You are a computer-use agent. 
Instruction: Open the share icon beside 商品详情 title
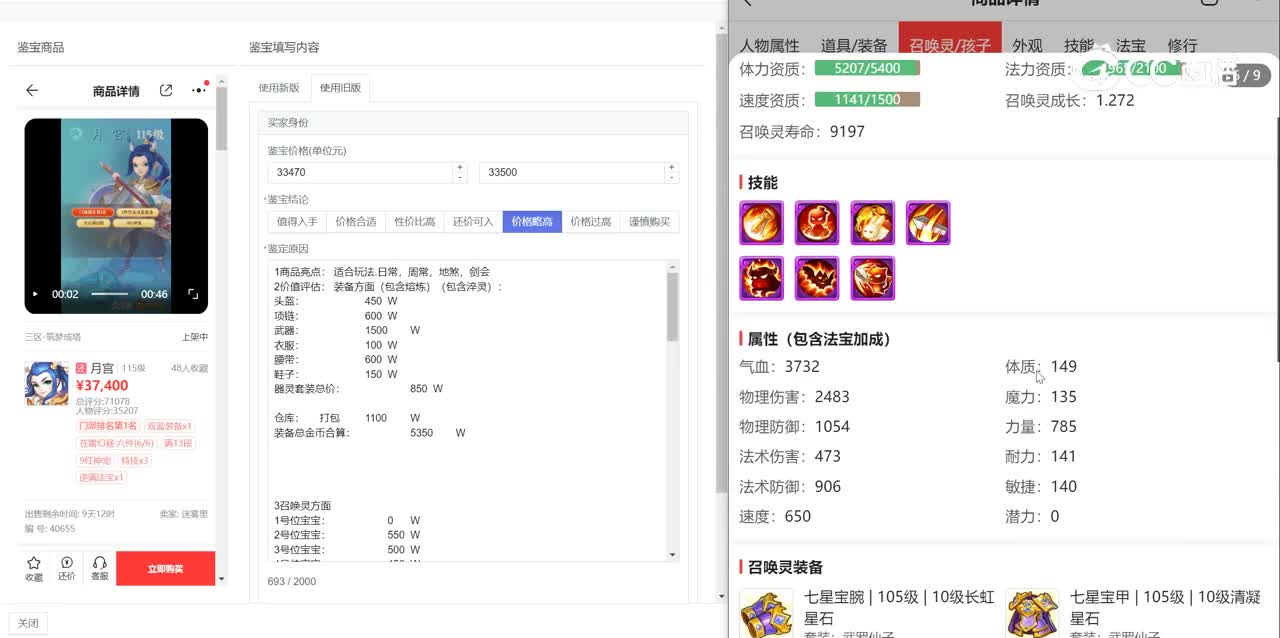pos(166,90)
